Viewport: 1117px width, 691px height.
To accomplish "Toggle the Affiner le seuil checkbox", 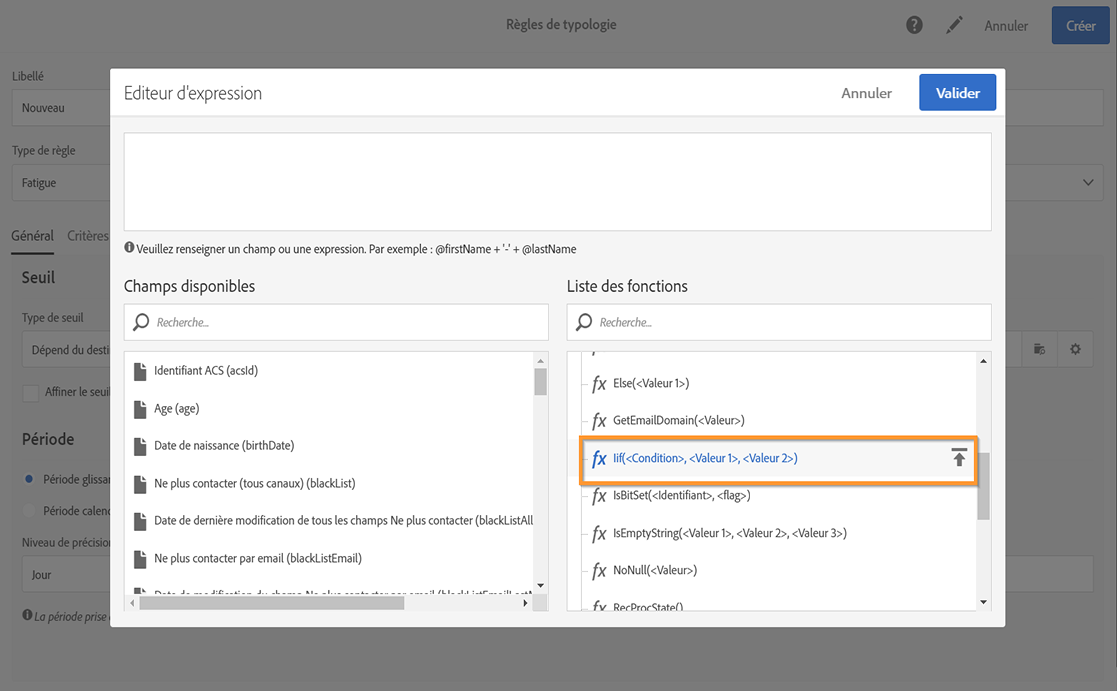I will tap(31, 392).
